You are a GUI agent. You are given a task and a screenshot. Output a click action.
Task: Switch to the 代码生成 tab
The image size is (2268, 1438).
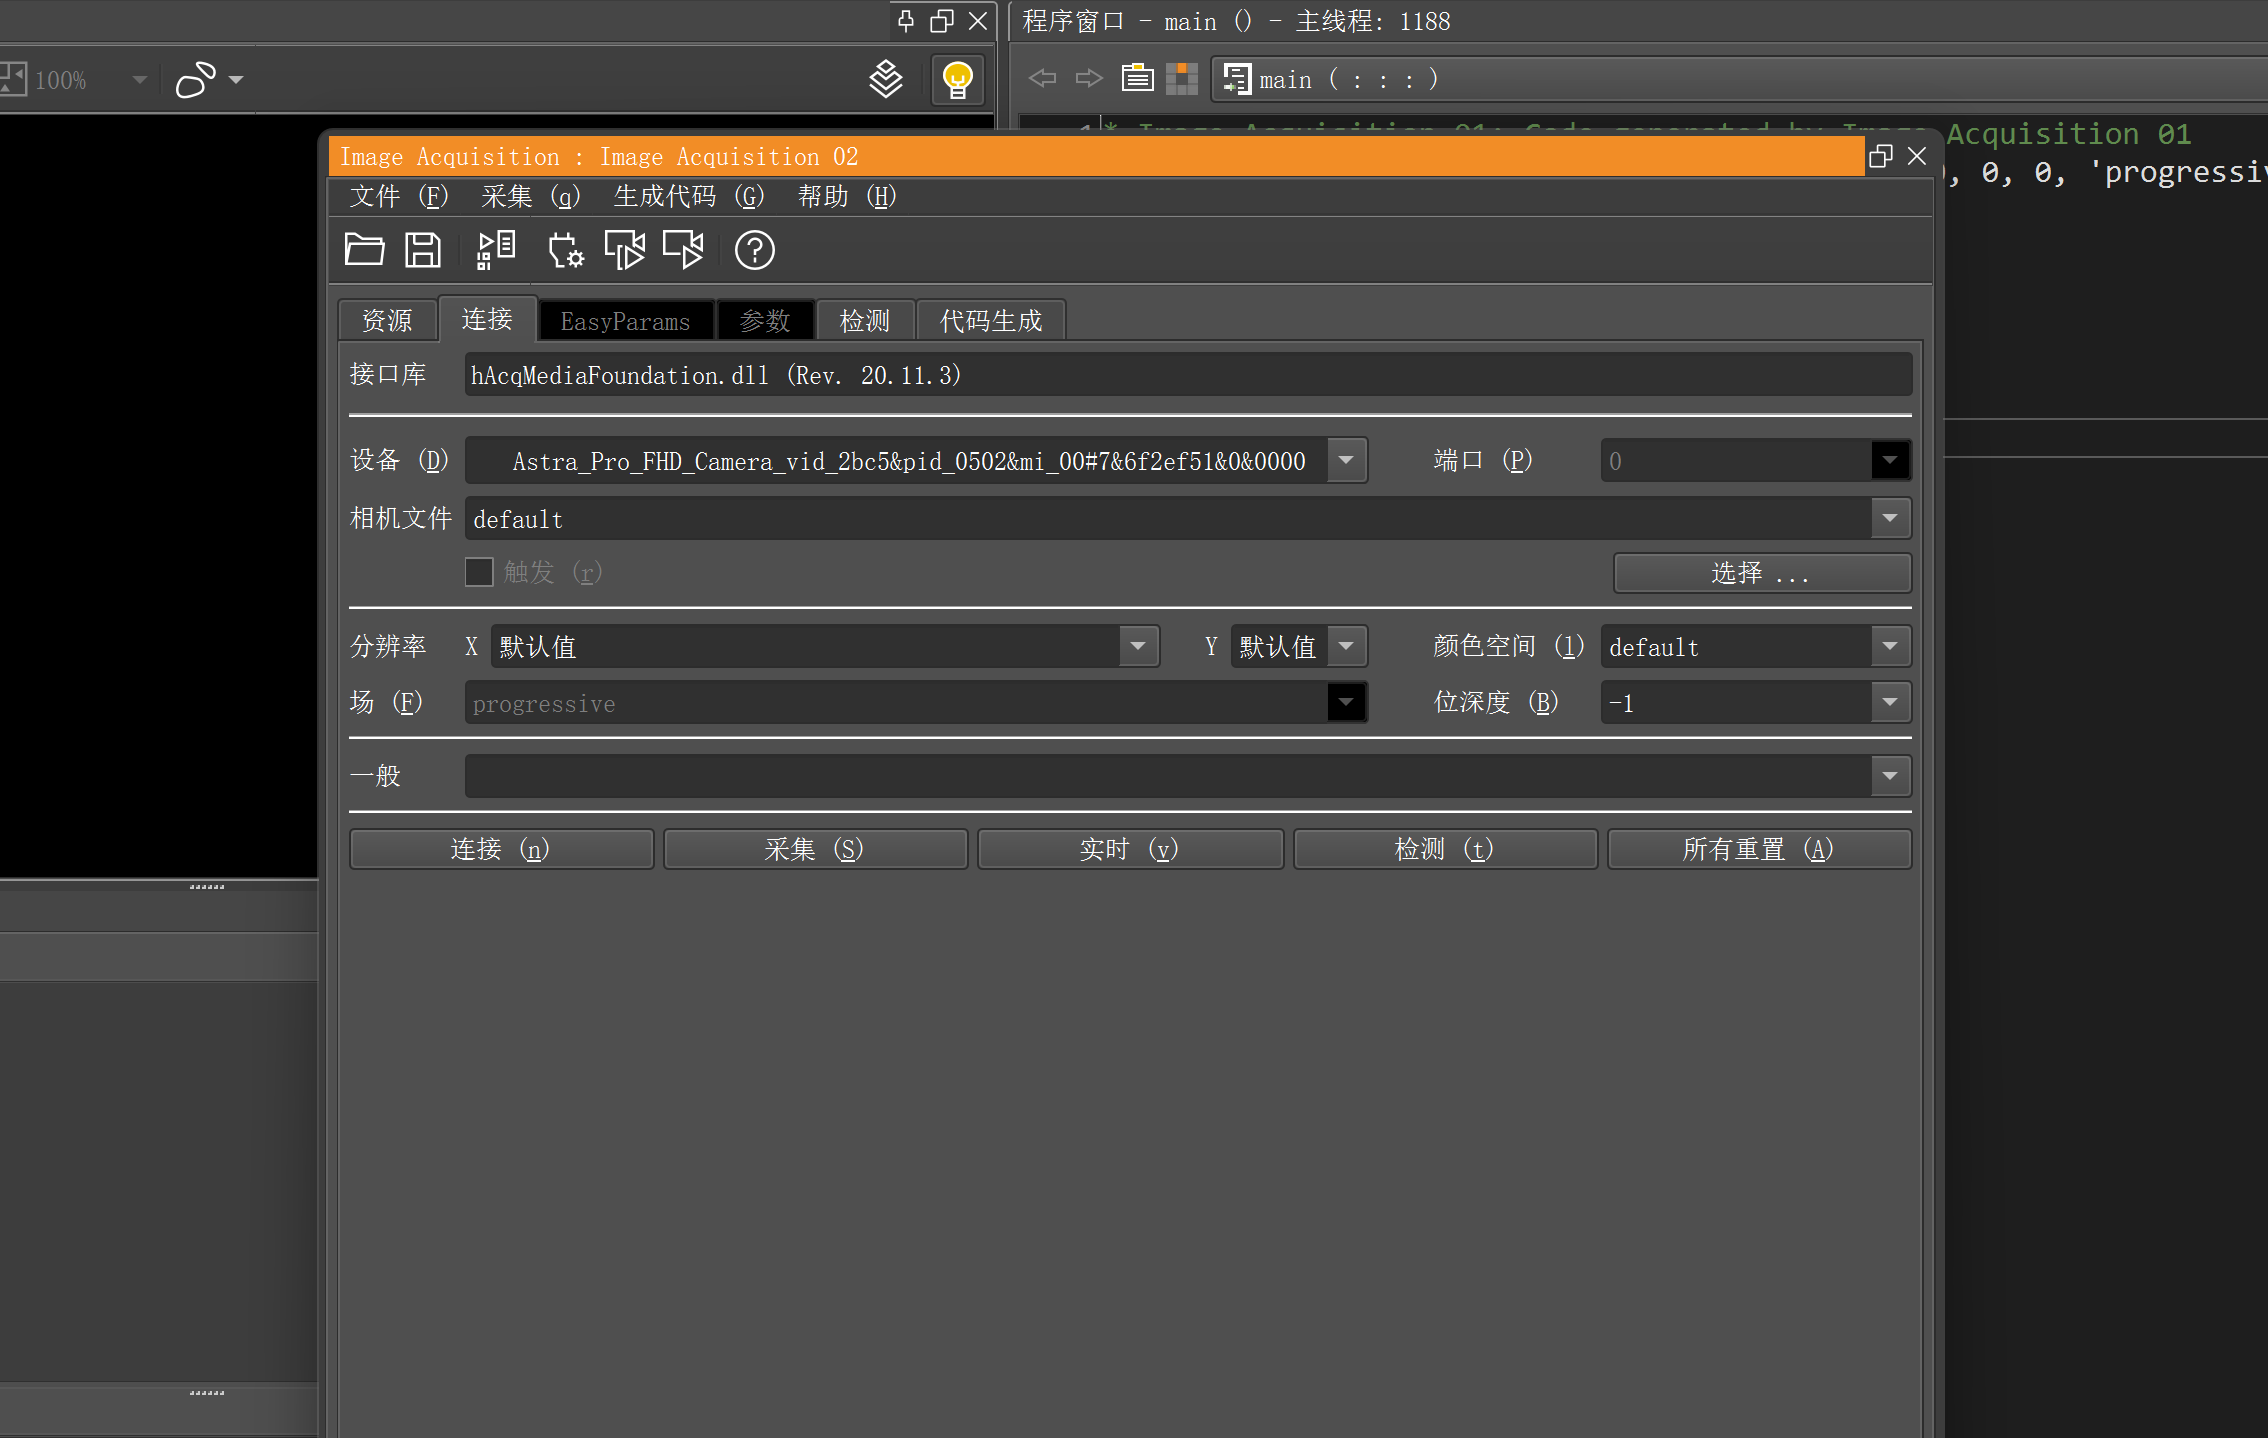tap(991, 321)
